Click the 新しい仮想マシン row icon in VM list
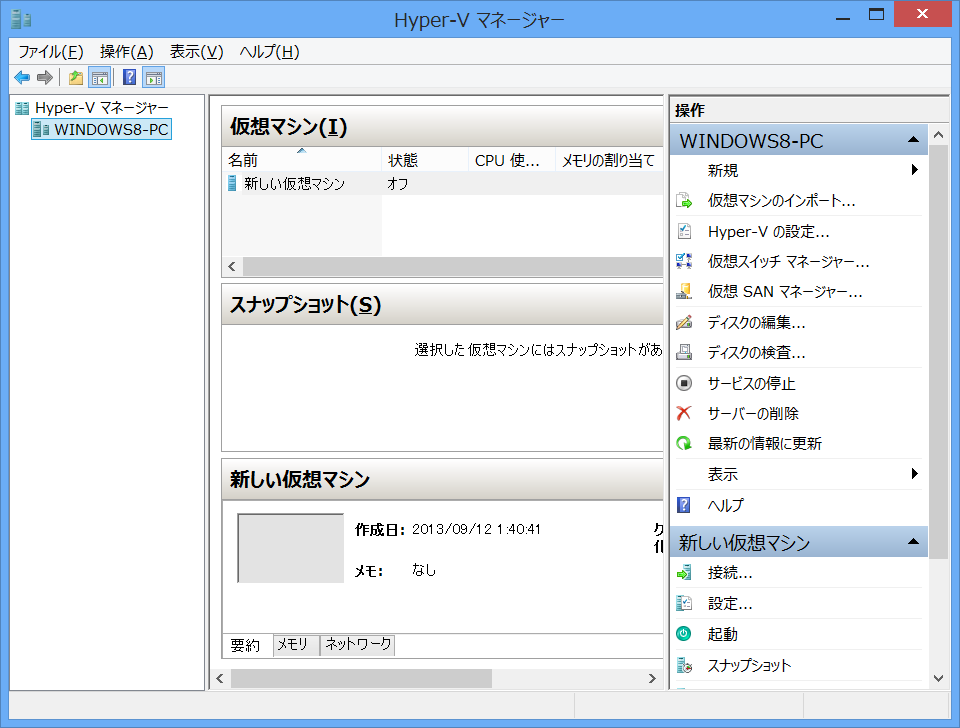The image size is (960, 728). pos(232,183)
